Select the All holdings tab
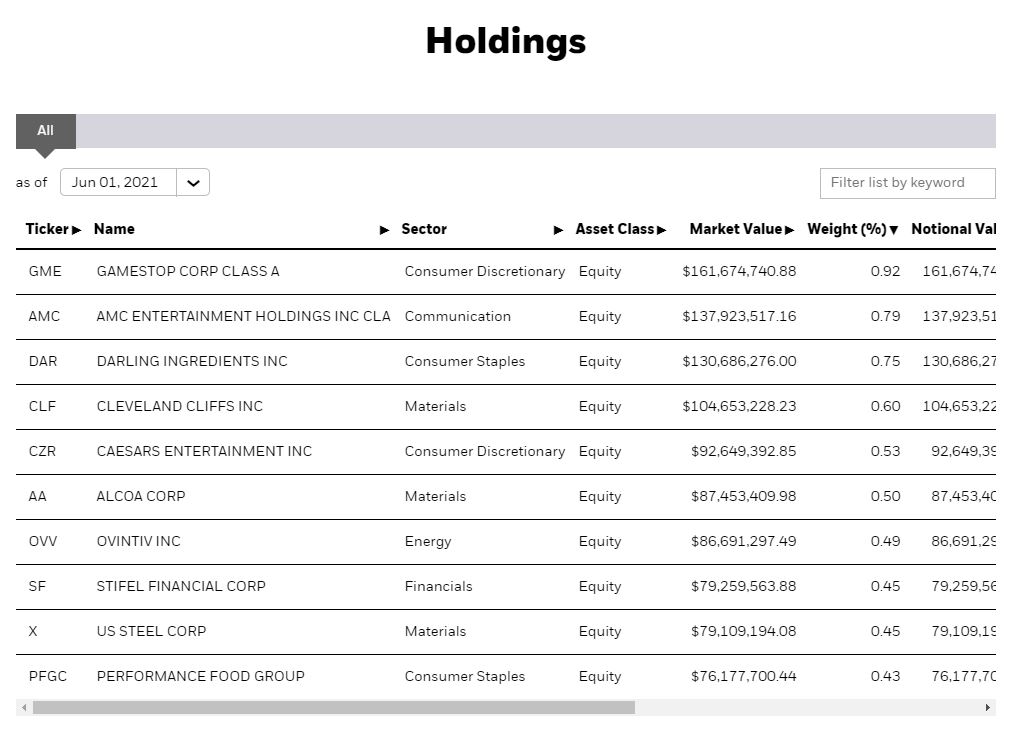Image resolution: width=1014 pixels, height=730 pixels. click(x=45, y=131)
